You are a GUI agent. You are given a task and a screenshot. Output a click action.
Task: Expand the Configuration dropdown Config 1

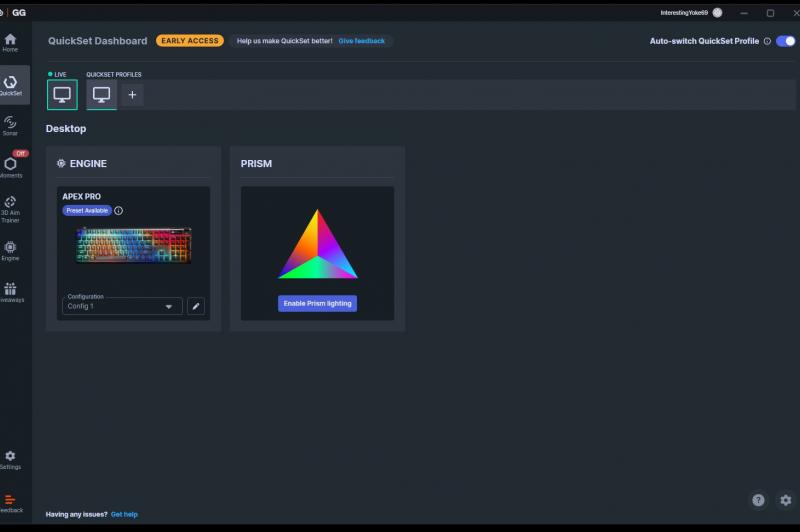pyautogui.click(x=122, y=306)
